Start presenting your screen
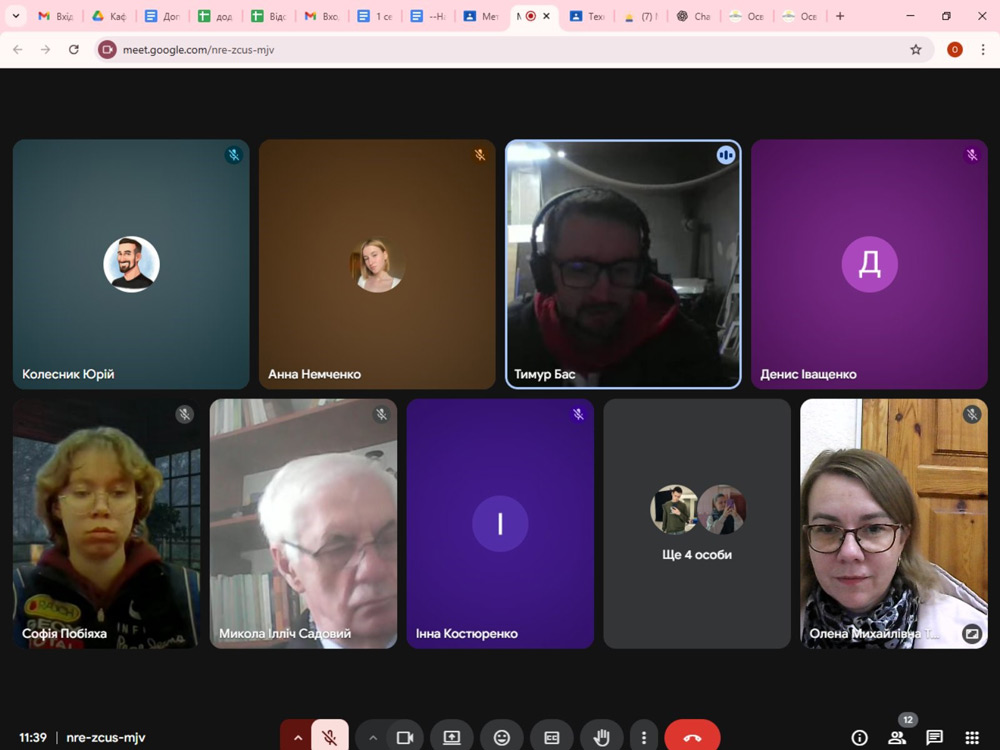Screen dimensions: 1000x750 click(x=452, y=737)
